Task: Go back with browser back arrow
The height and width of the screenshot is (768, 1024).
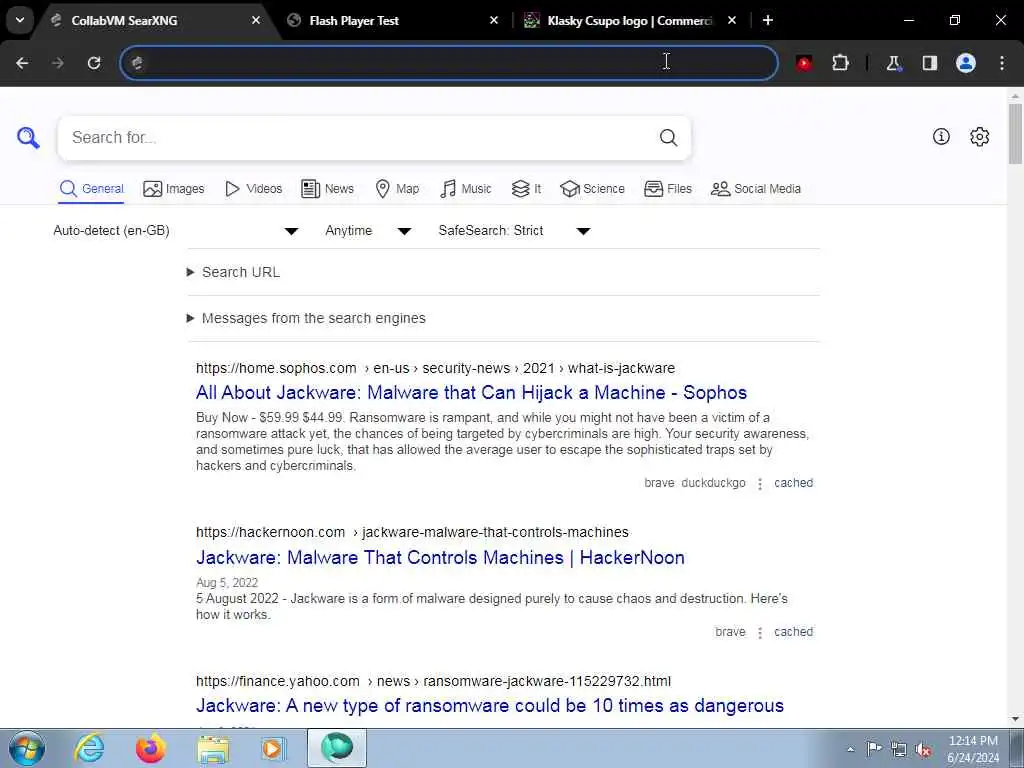Action: [22, 63]
